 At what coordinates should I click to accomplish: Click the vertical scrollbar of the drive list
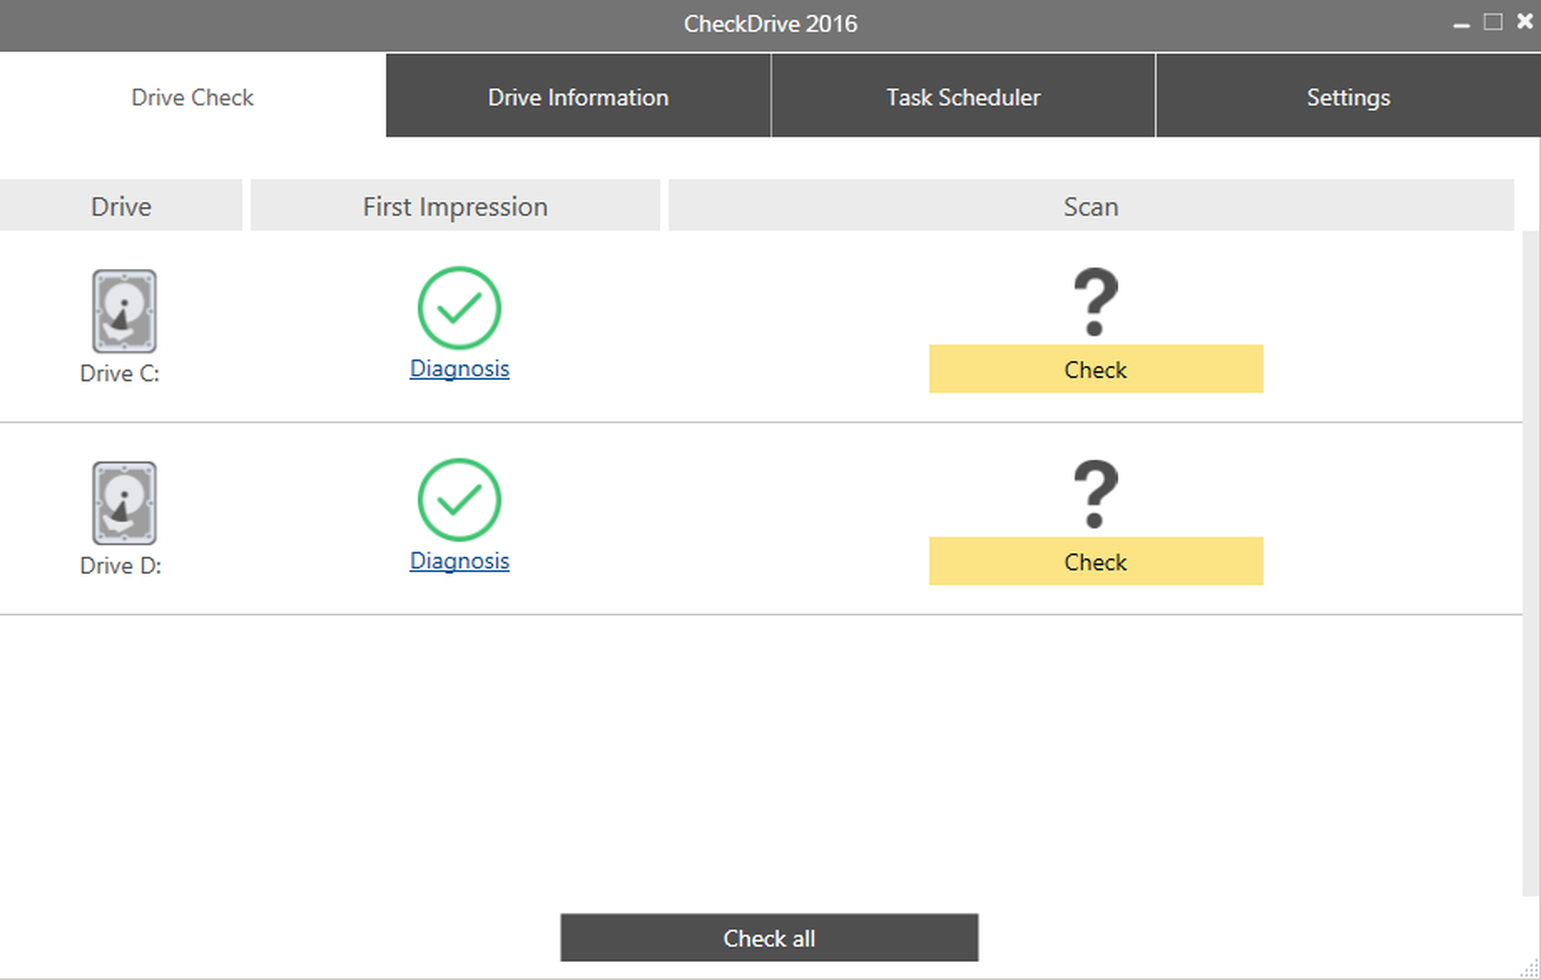click(x=1530, y=560)
